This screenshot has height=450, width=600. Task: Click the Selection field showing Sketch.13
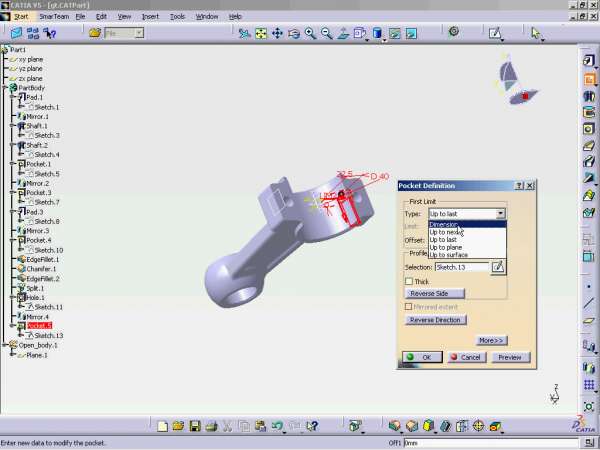[462, 267]
